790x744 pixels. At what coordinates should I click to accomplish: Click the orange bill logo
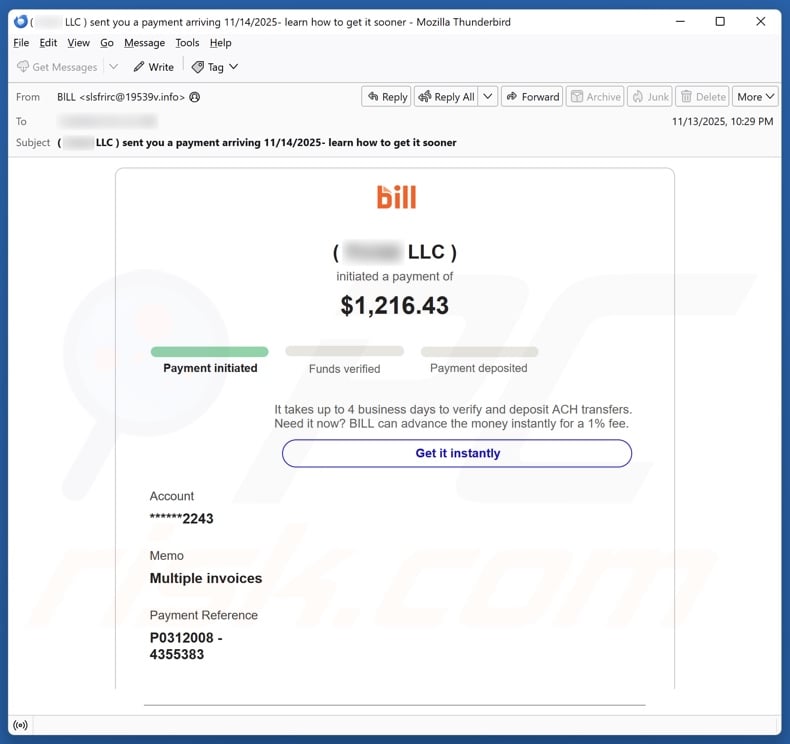(397, 197)
